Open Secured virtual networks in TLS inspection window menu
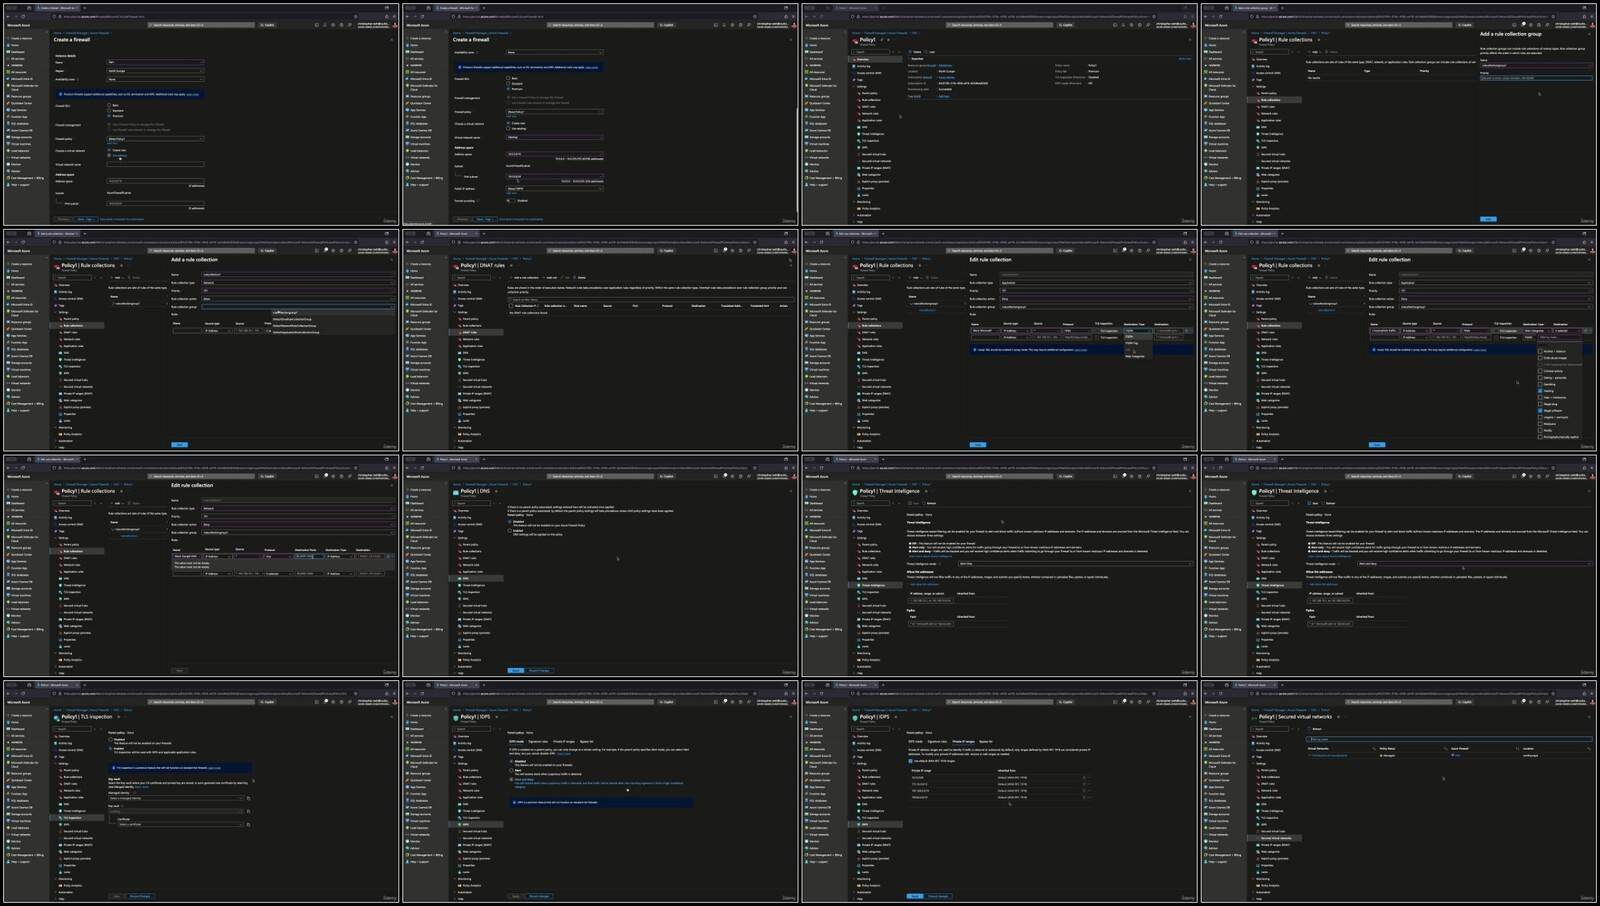The image size is (1600, 906). (76, 838)
